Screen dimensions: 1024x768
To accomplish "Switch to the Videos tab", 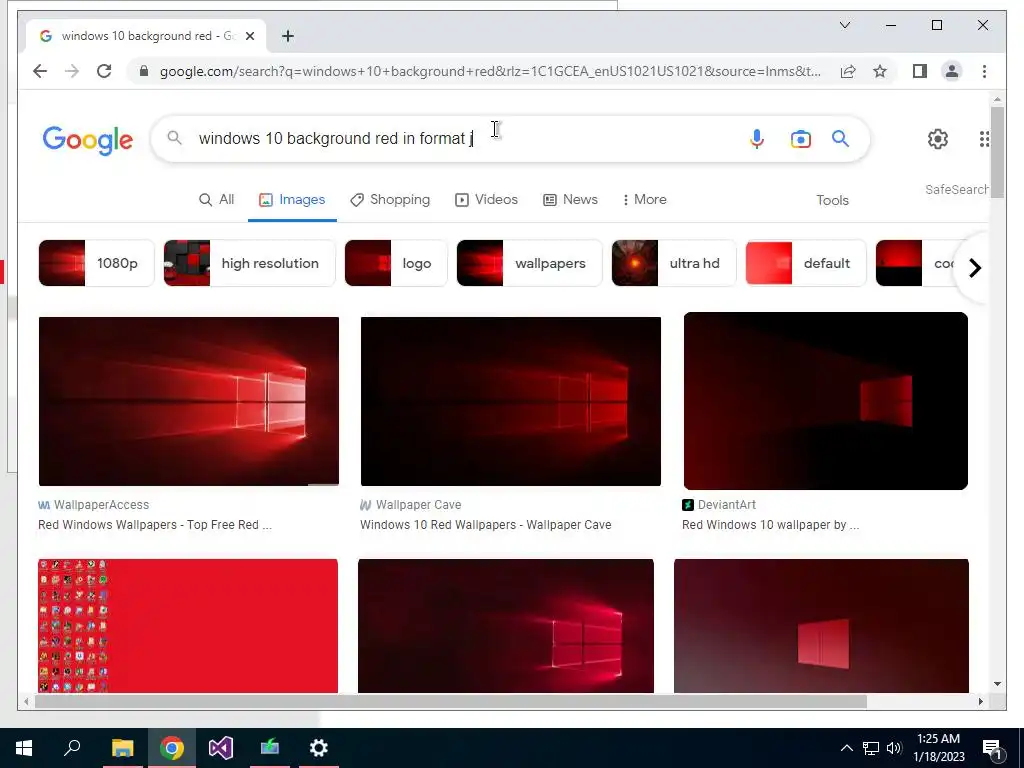I will pyautogui.click(x=486, y=200).
